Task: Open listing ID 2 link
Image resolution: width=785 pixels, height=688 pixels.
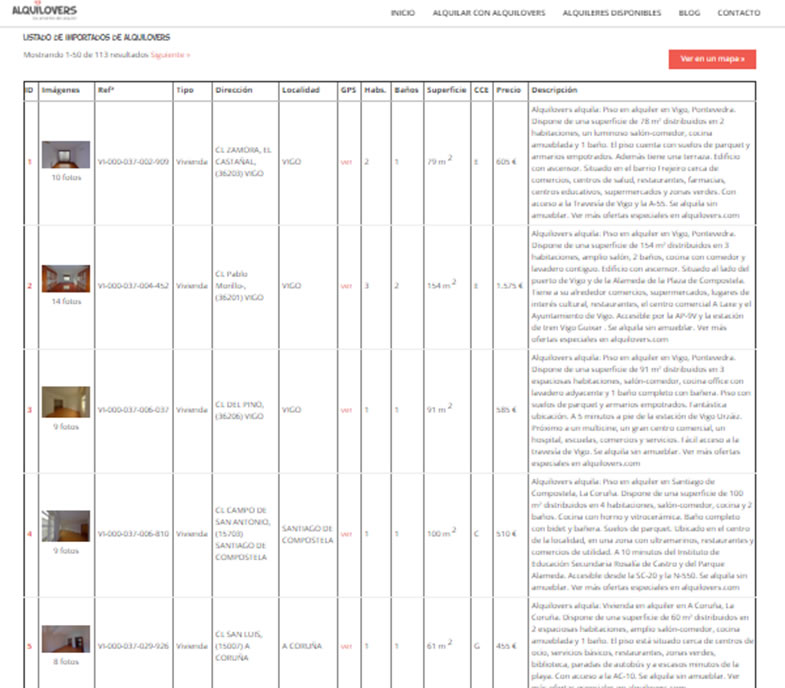Action: (30, 286)
